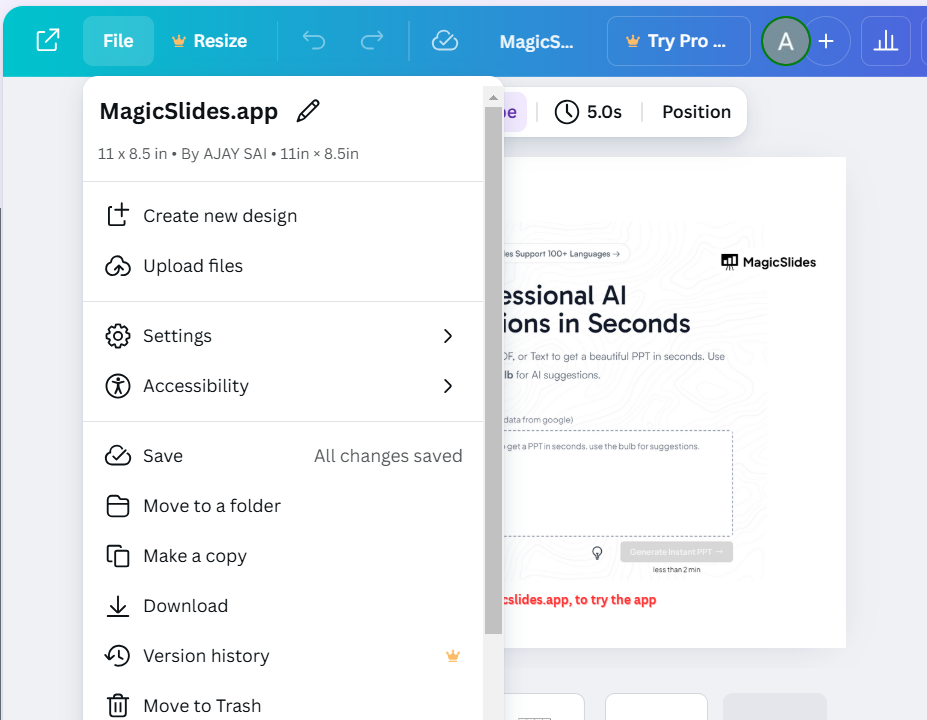Image resolution: width=927 pixels, height=720 pixels.
Task: Add collaborators with the plus icon
Action: 826,41
